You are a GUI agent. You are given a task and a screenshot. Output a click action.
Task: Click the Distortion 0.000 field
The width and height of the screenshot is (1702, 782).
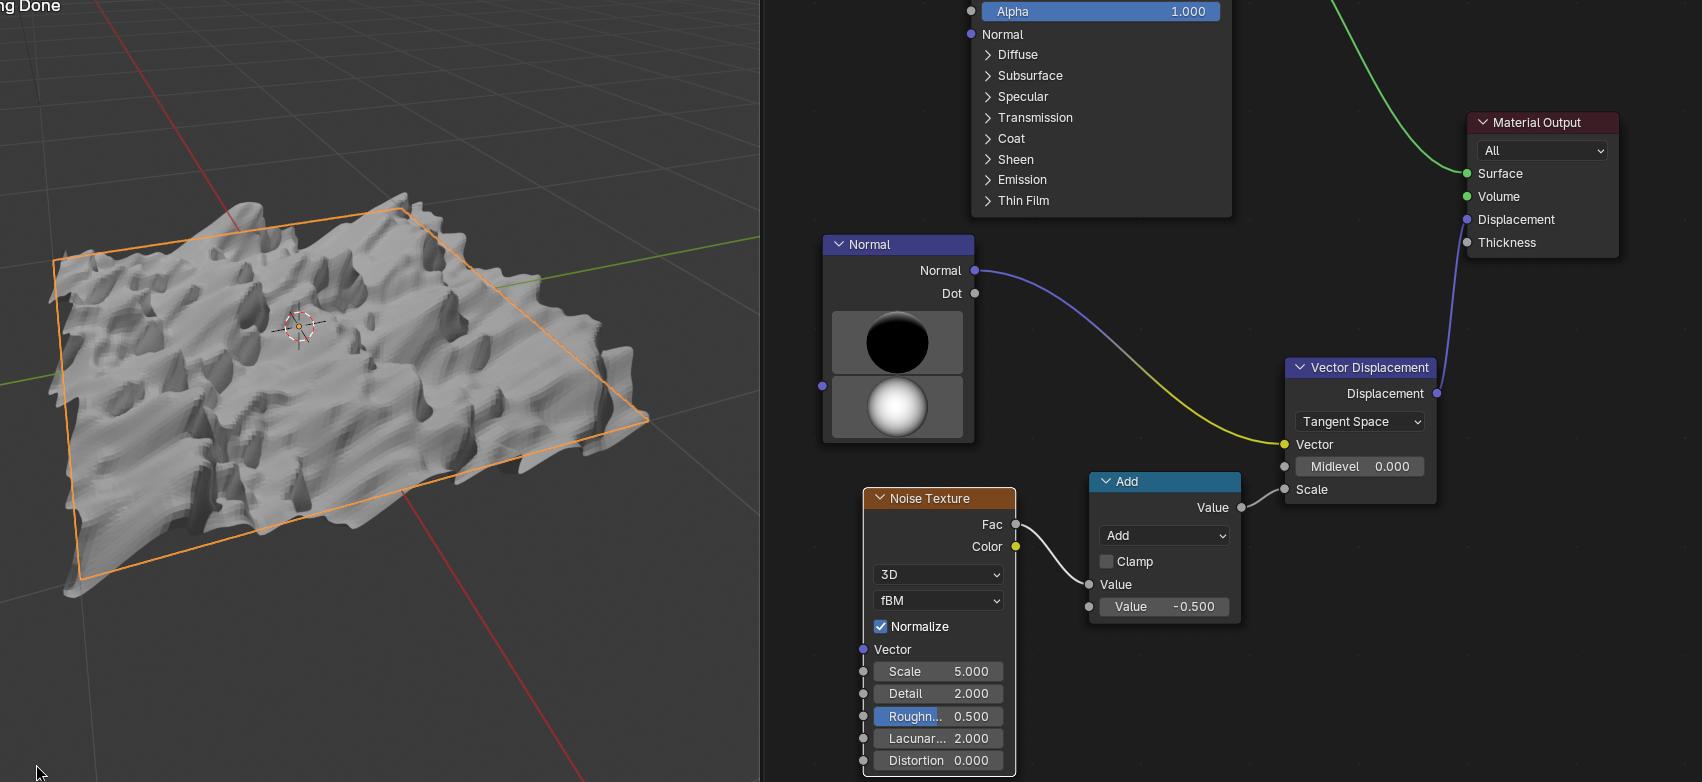[x=938, y=761]
